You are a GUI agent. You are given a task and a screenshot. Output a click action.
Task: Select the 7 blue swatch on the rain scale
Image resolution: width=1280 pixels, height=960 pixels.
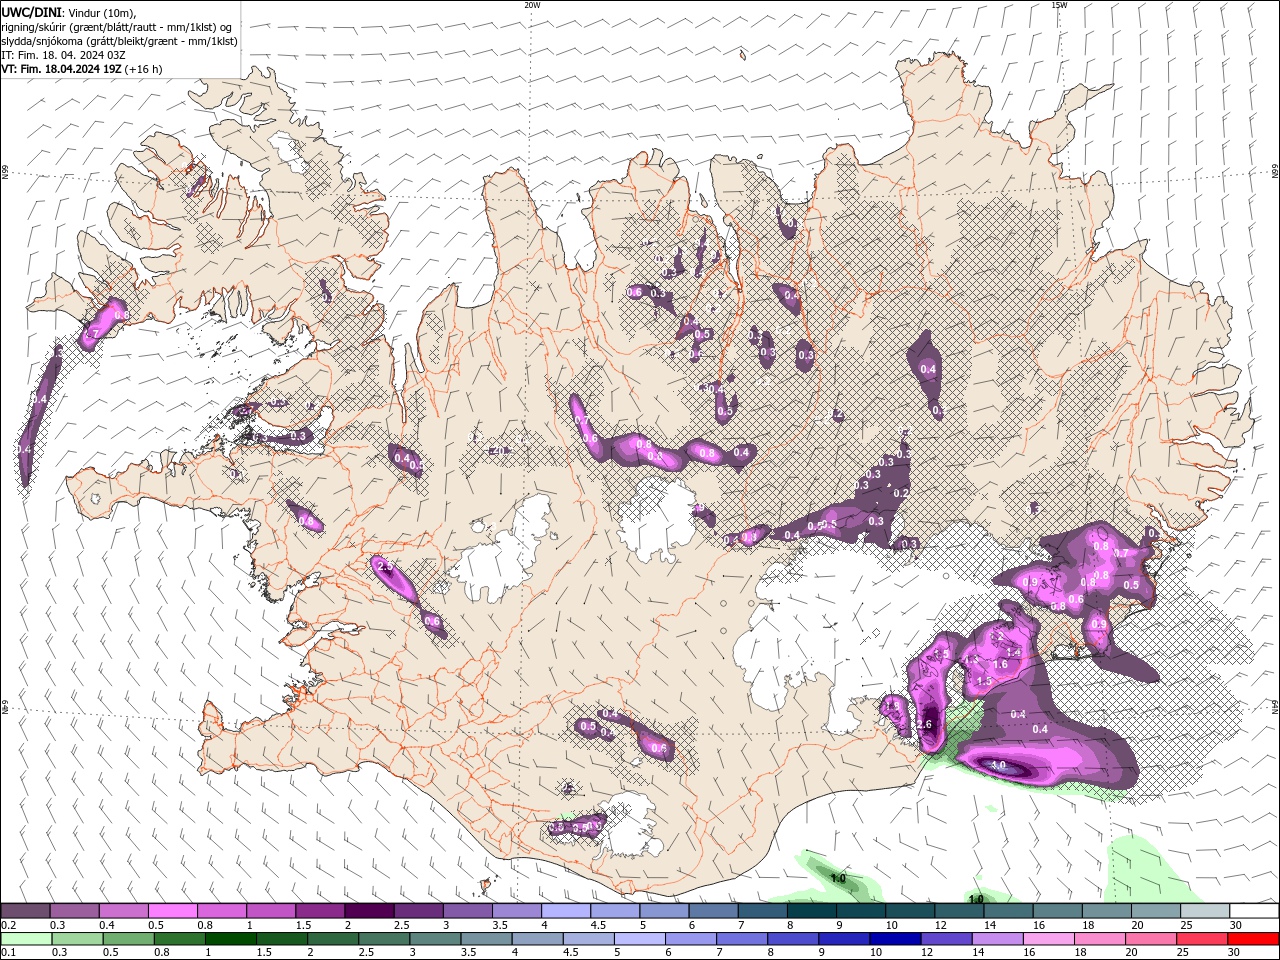point(740,939)
